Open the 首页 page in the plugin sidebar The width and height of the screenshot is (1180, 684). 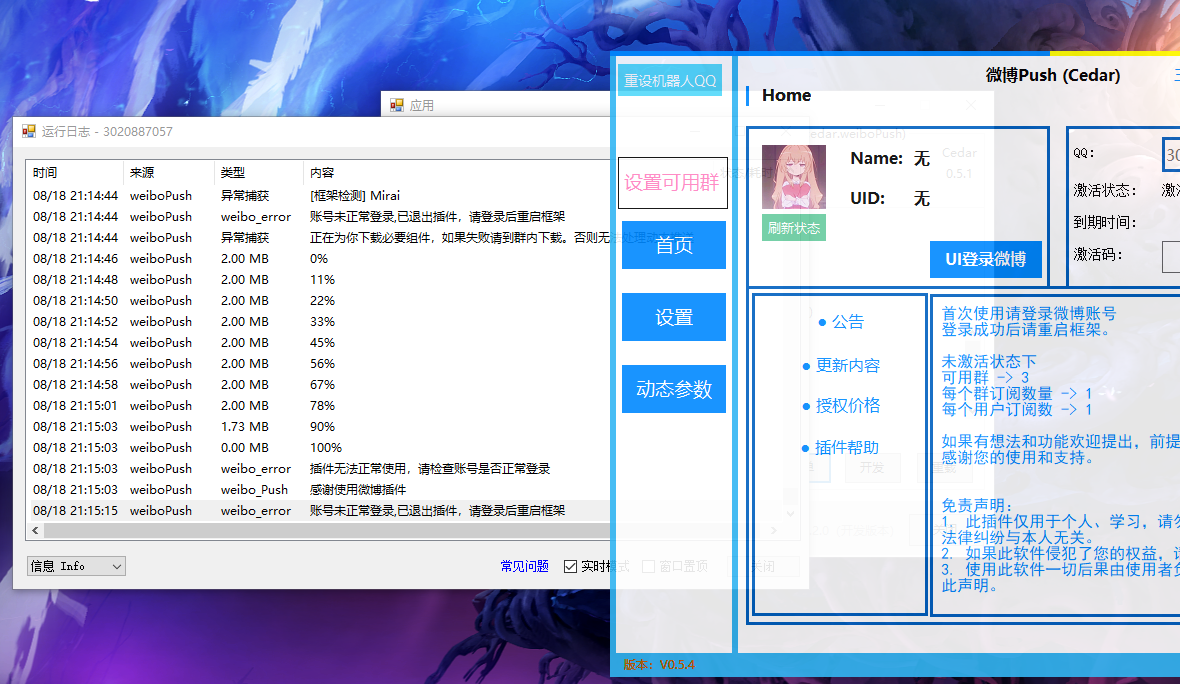(673, 244)
